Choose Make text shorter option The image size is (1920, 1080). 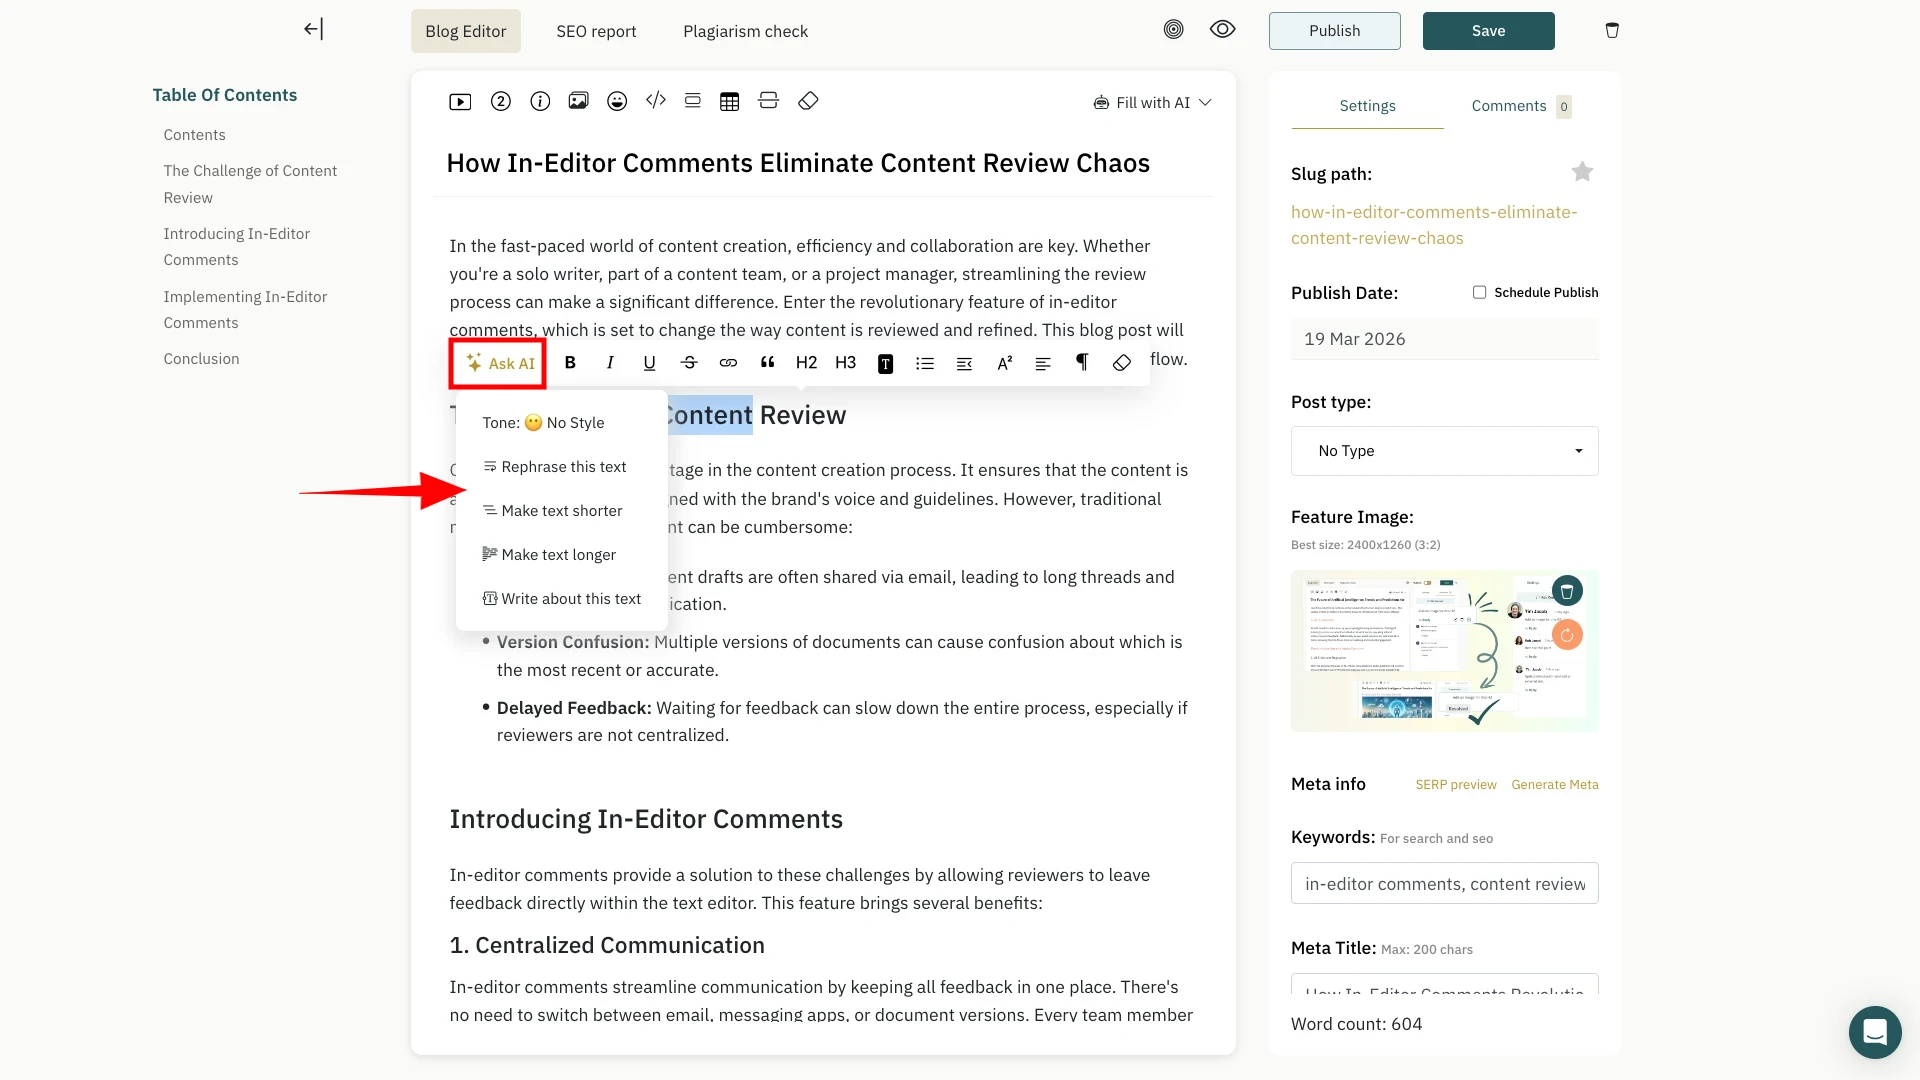tap(561, 511)
